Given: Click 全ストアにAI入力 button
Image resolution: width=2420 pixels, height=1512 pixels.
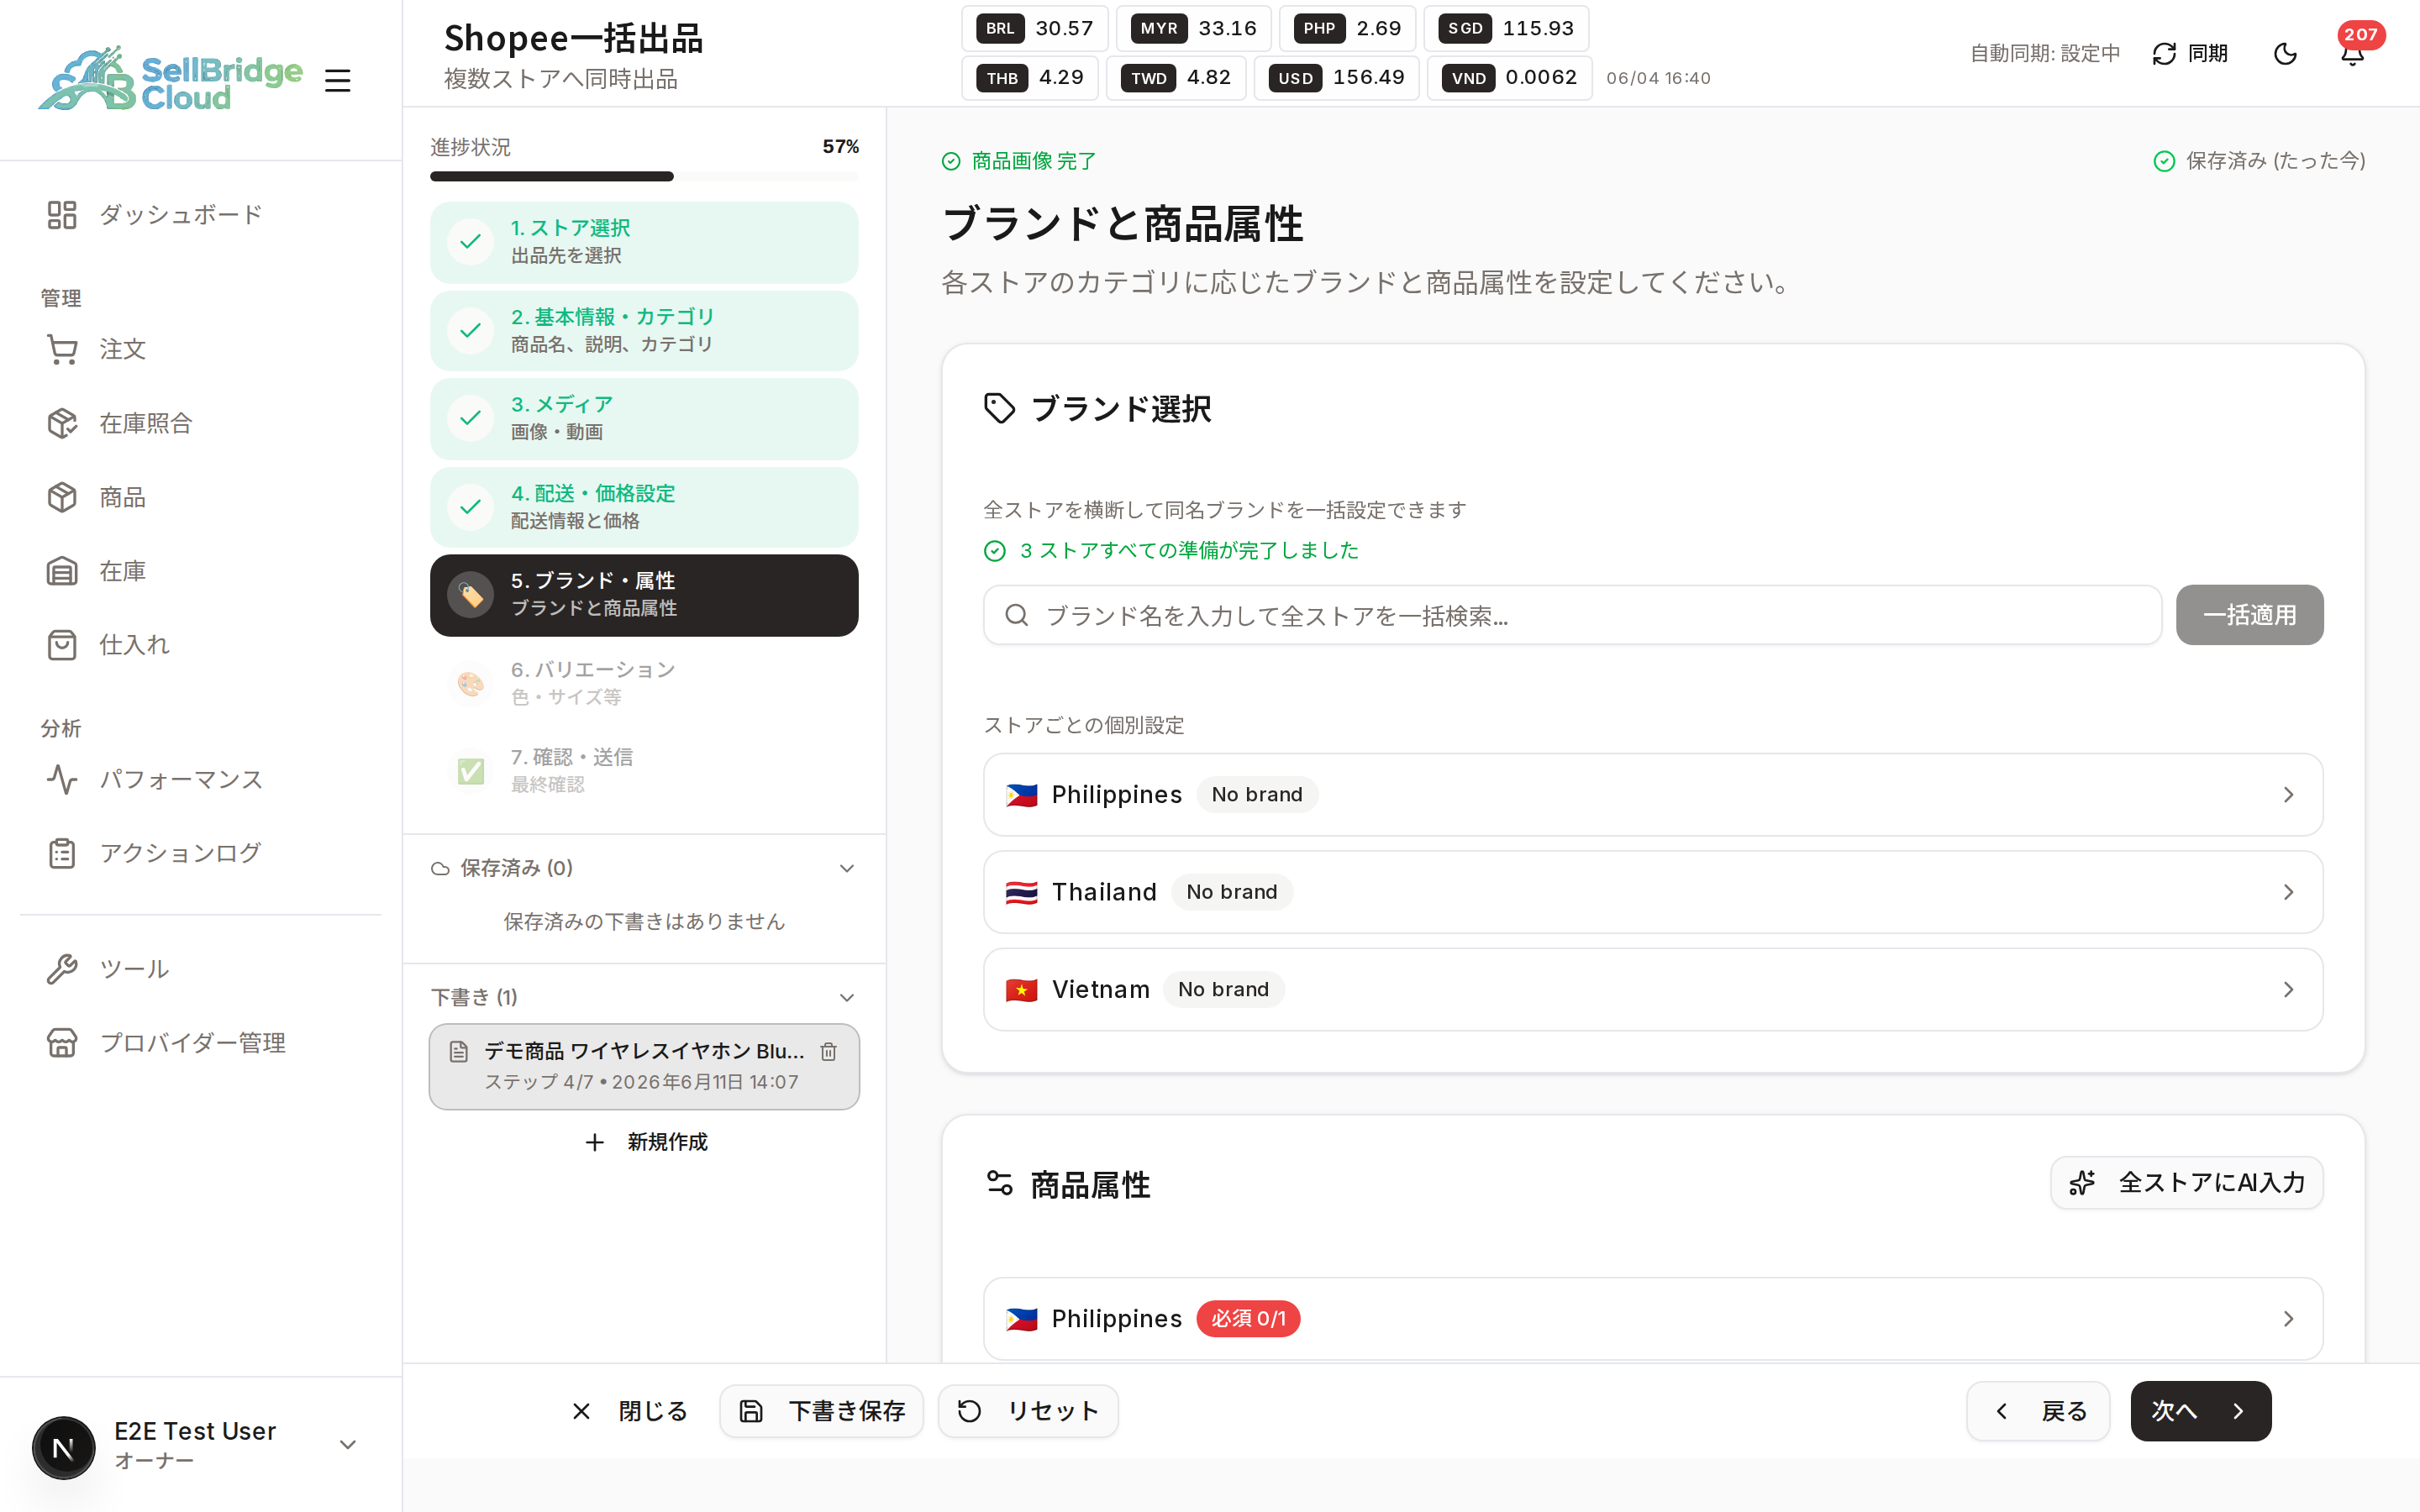Looking at the screenshot, I should (2187, 1183).
